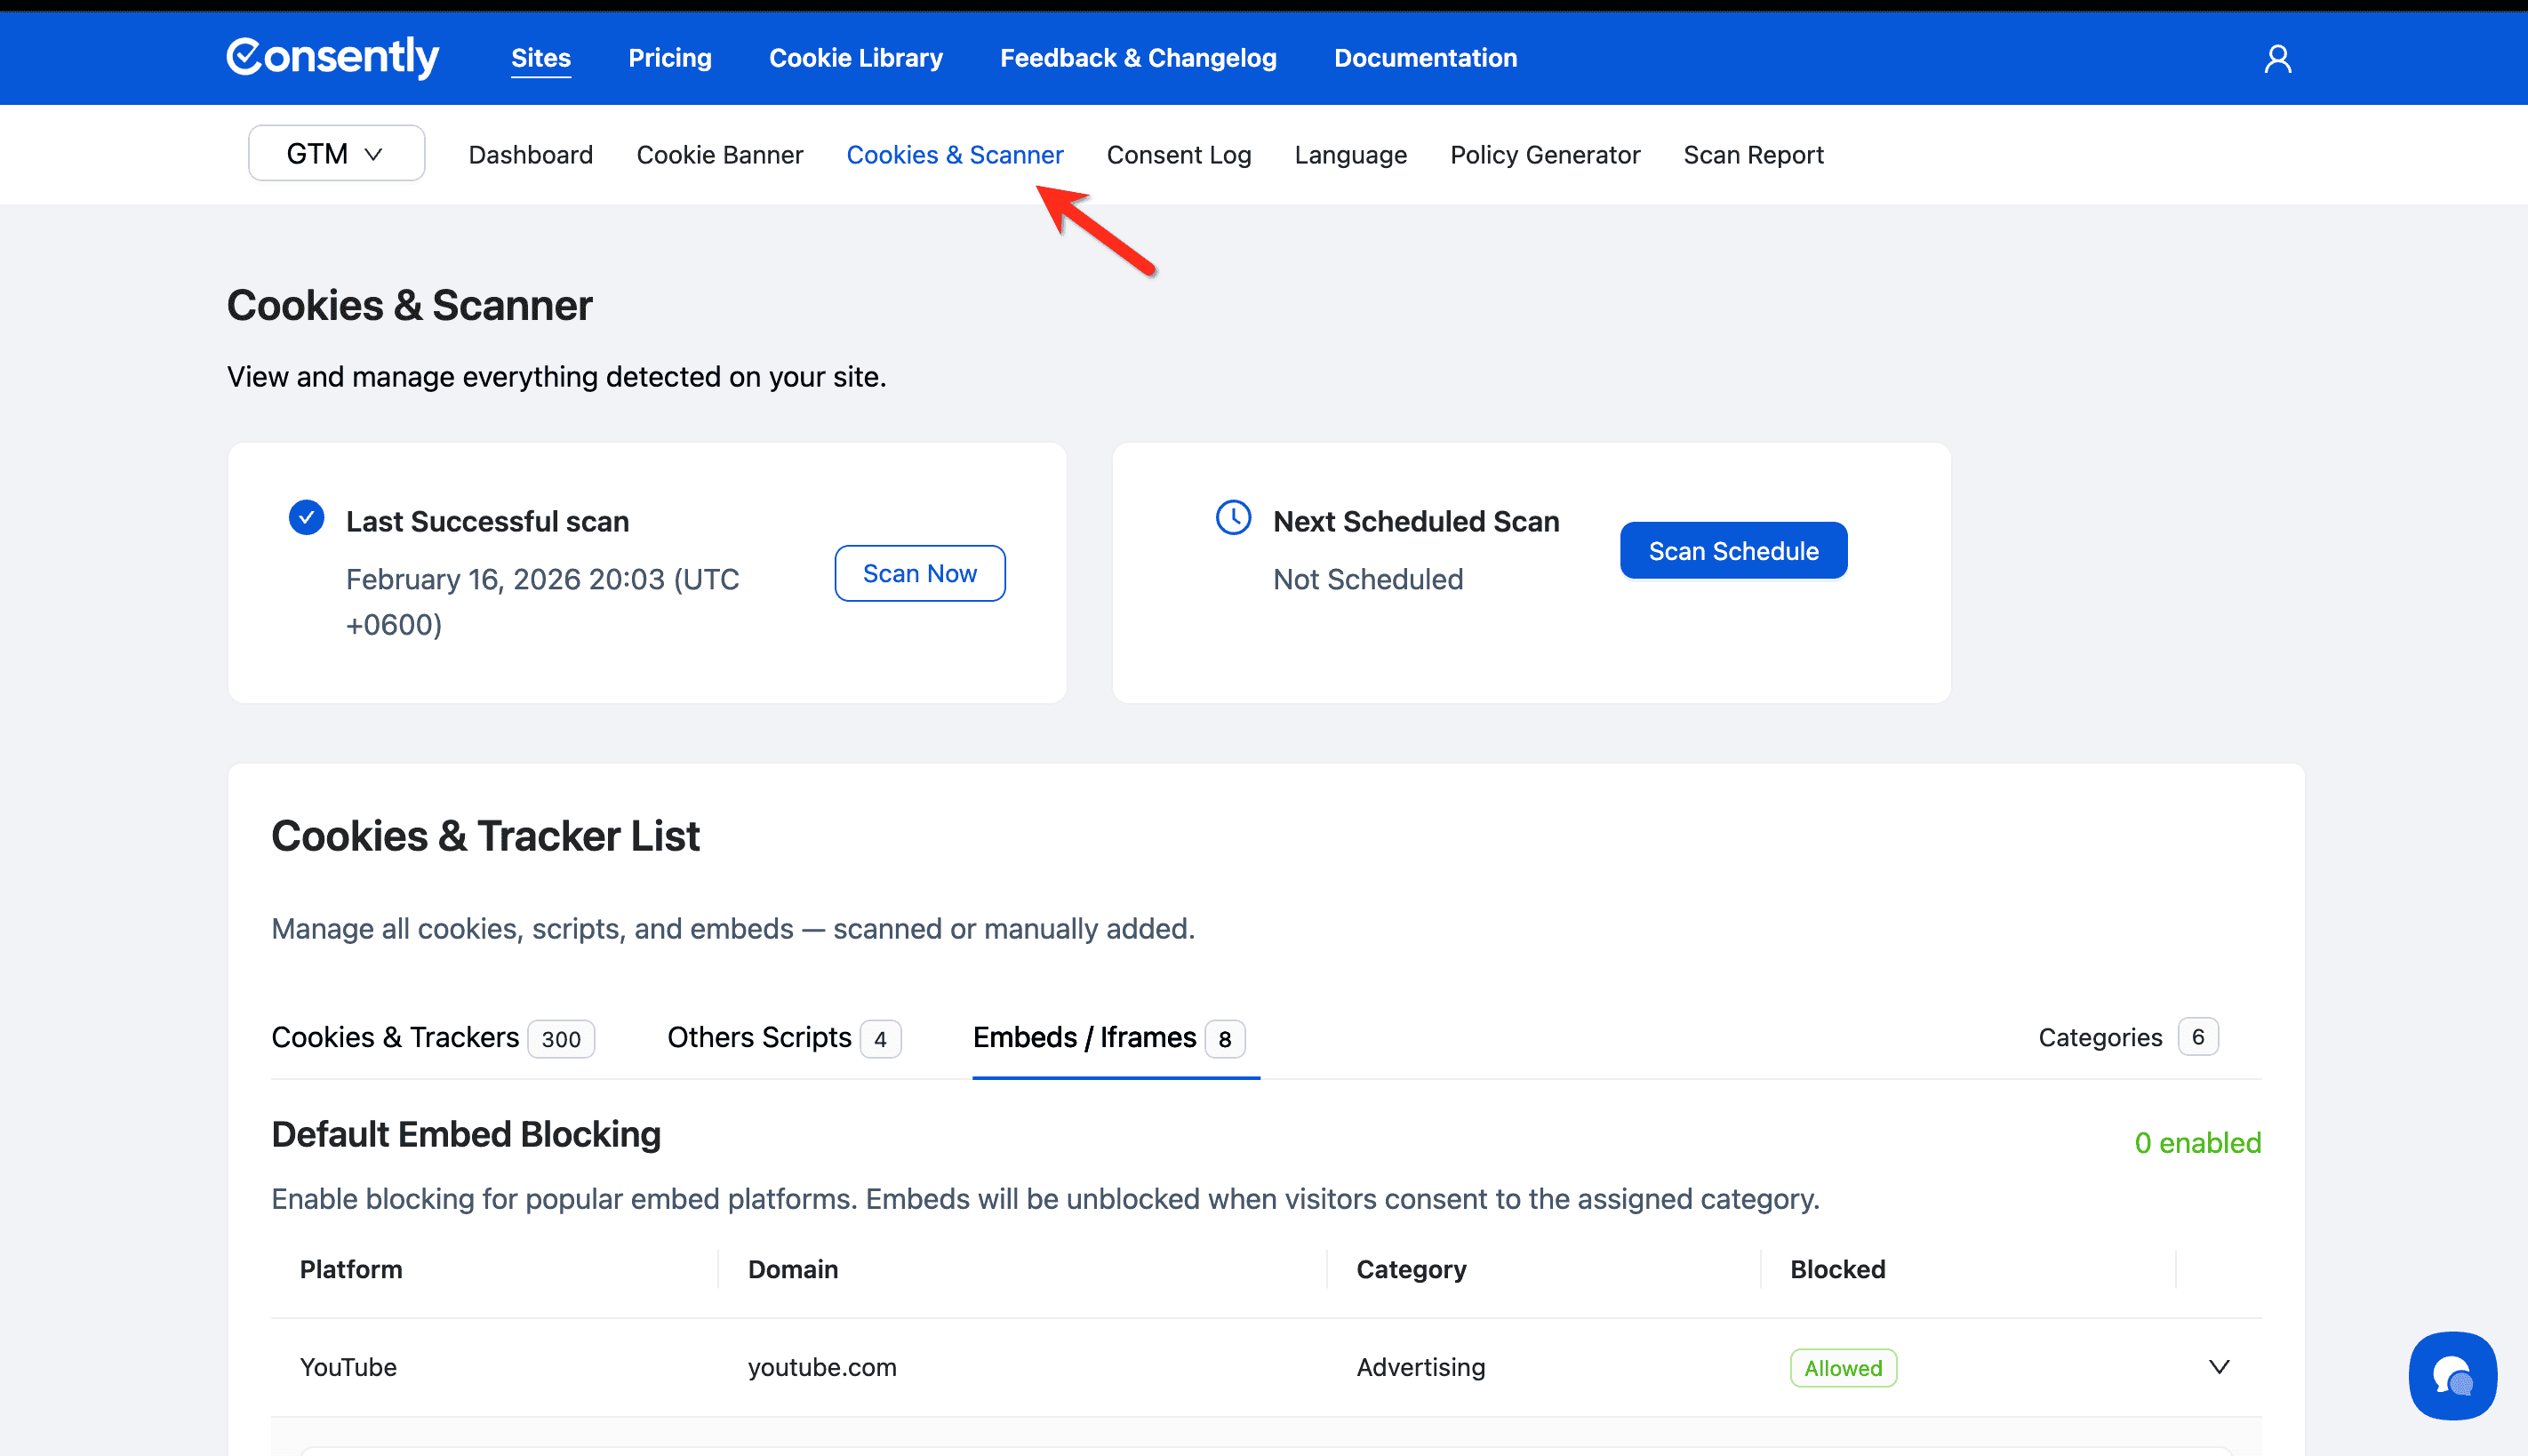Screen dimensions: 2528x1456
Task: Click the Allowed status badge for YouTube
Action: (x=1842, y=1368)
